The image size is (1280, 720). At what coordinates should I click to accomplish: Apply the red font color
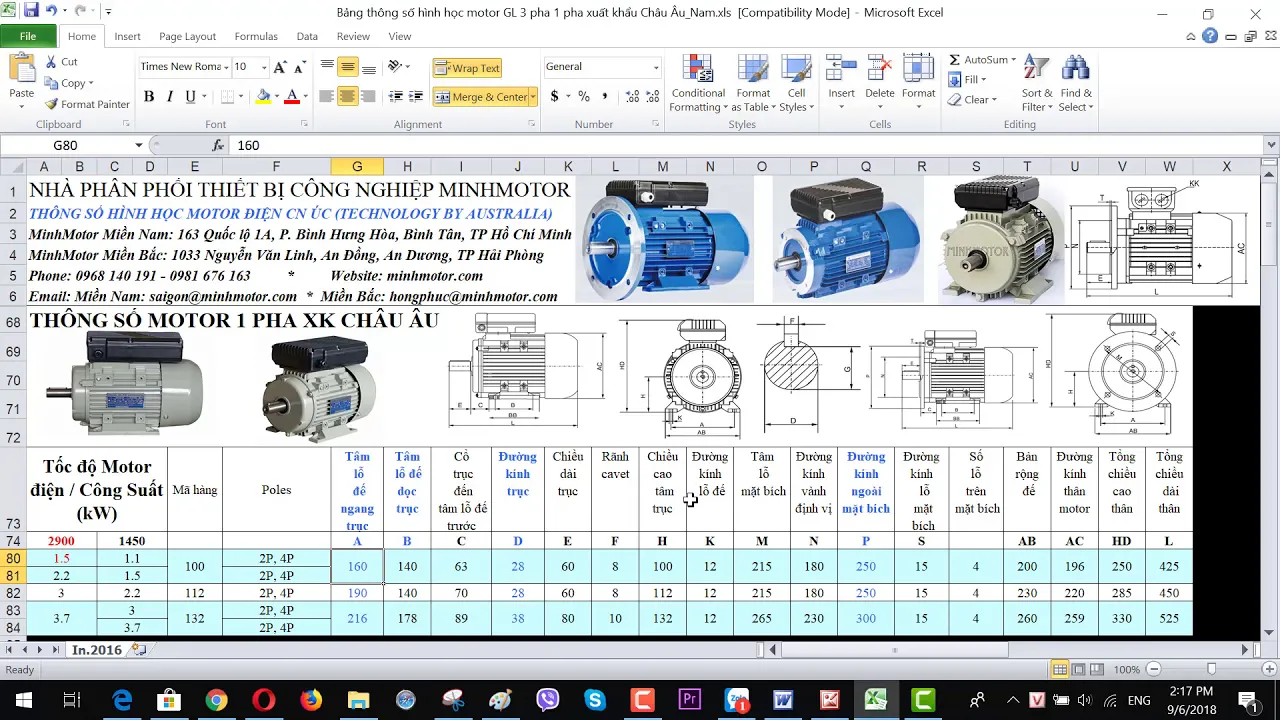292,97
